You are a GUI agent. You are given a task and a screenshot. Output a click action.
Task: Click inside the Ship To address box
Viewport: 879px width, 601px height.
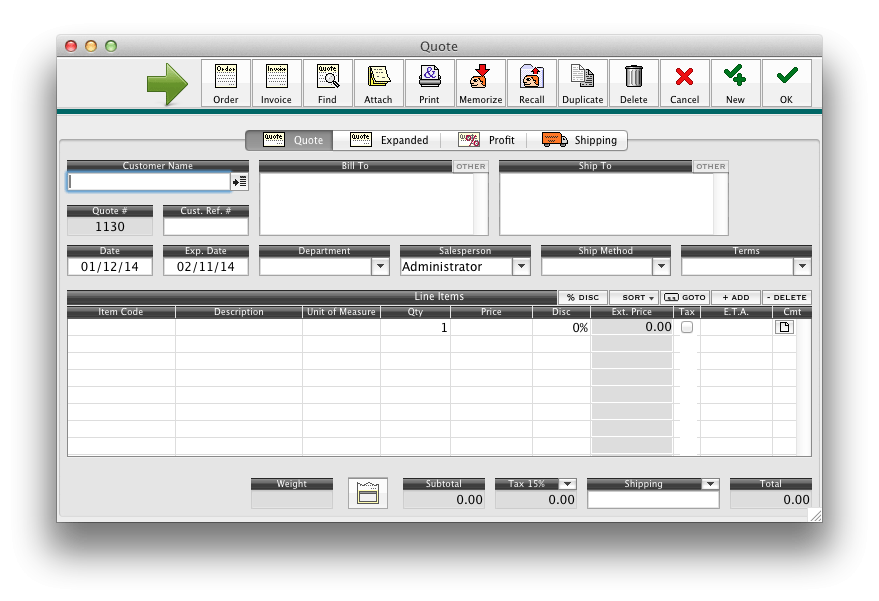tap(607, 204)
